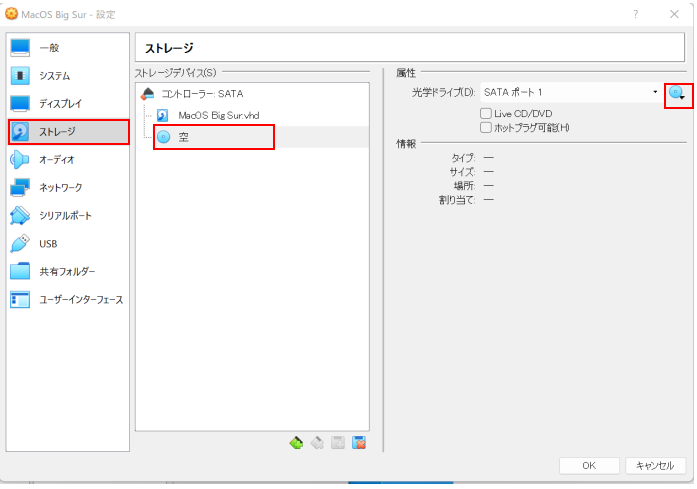
Task: Click the remove attachment icon
Action: [359, 443]
